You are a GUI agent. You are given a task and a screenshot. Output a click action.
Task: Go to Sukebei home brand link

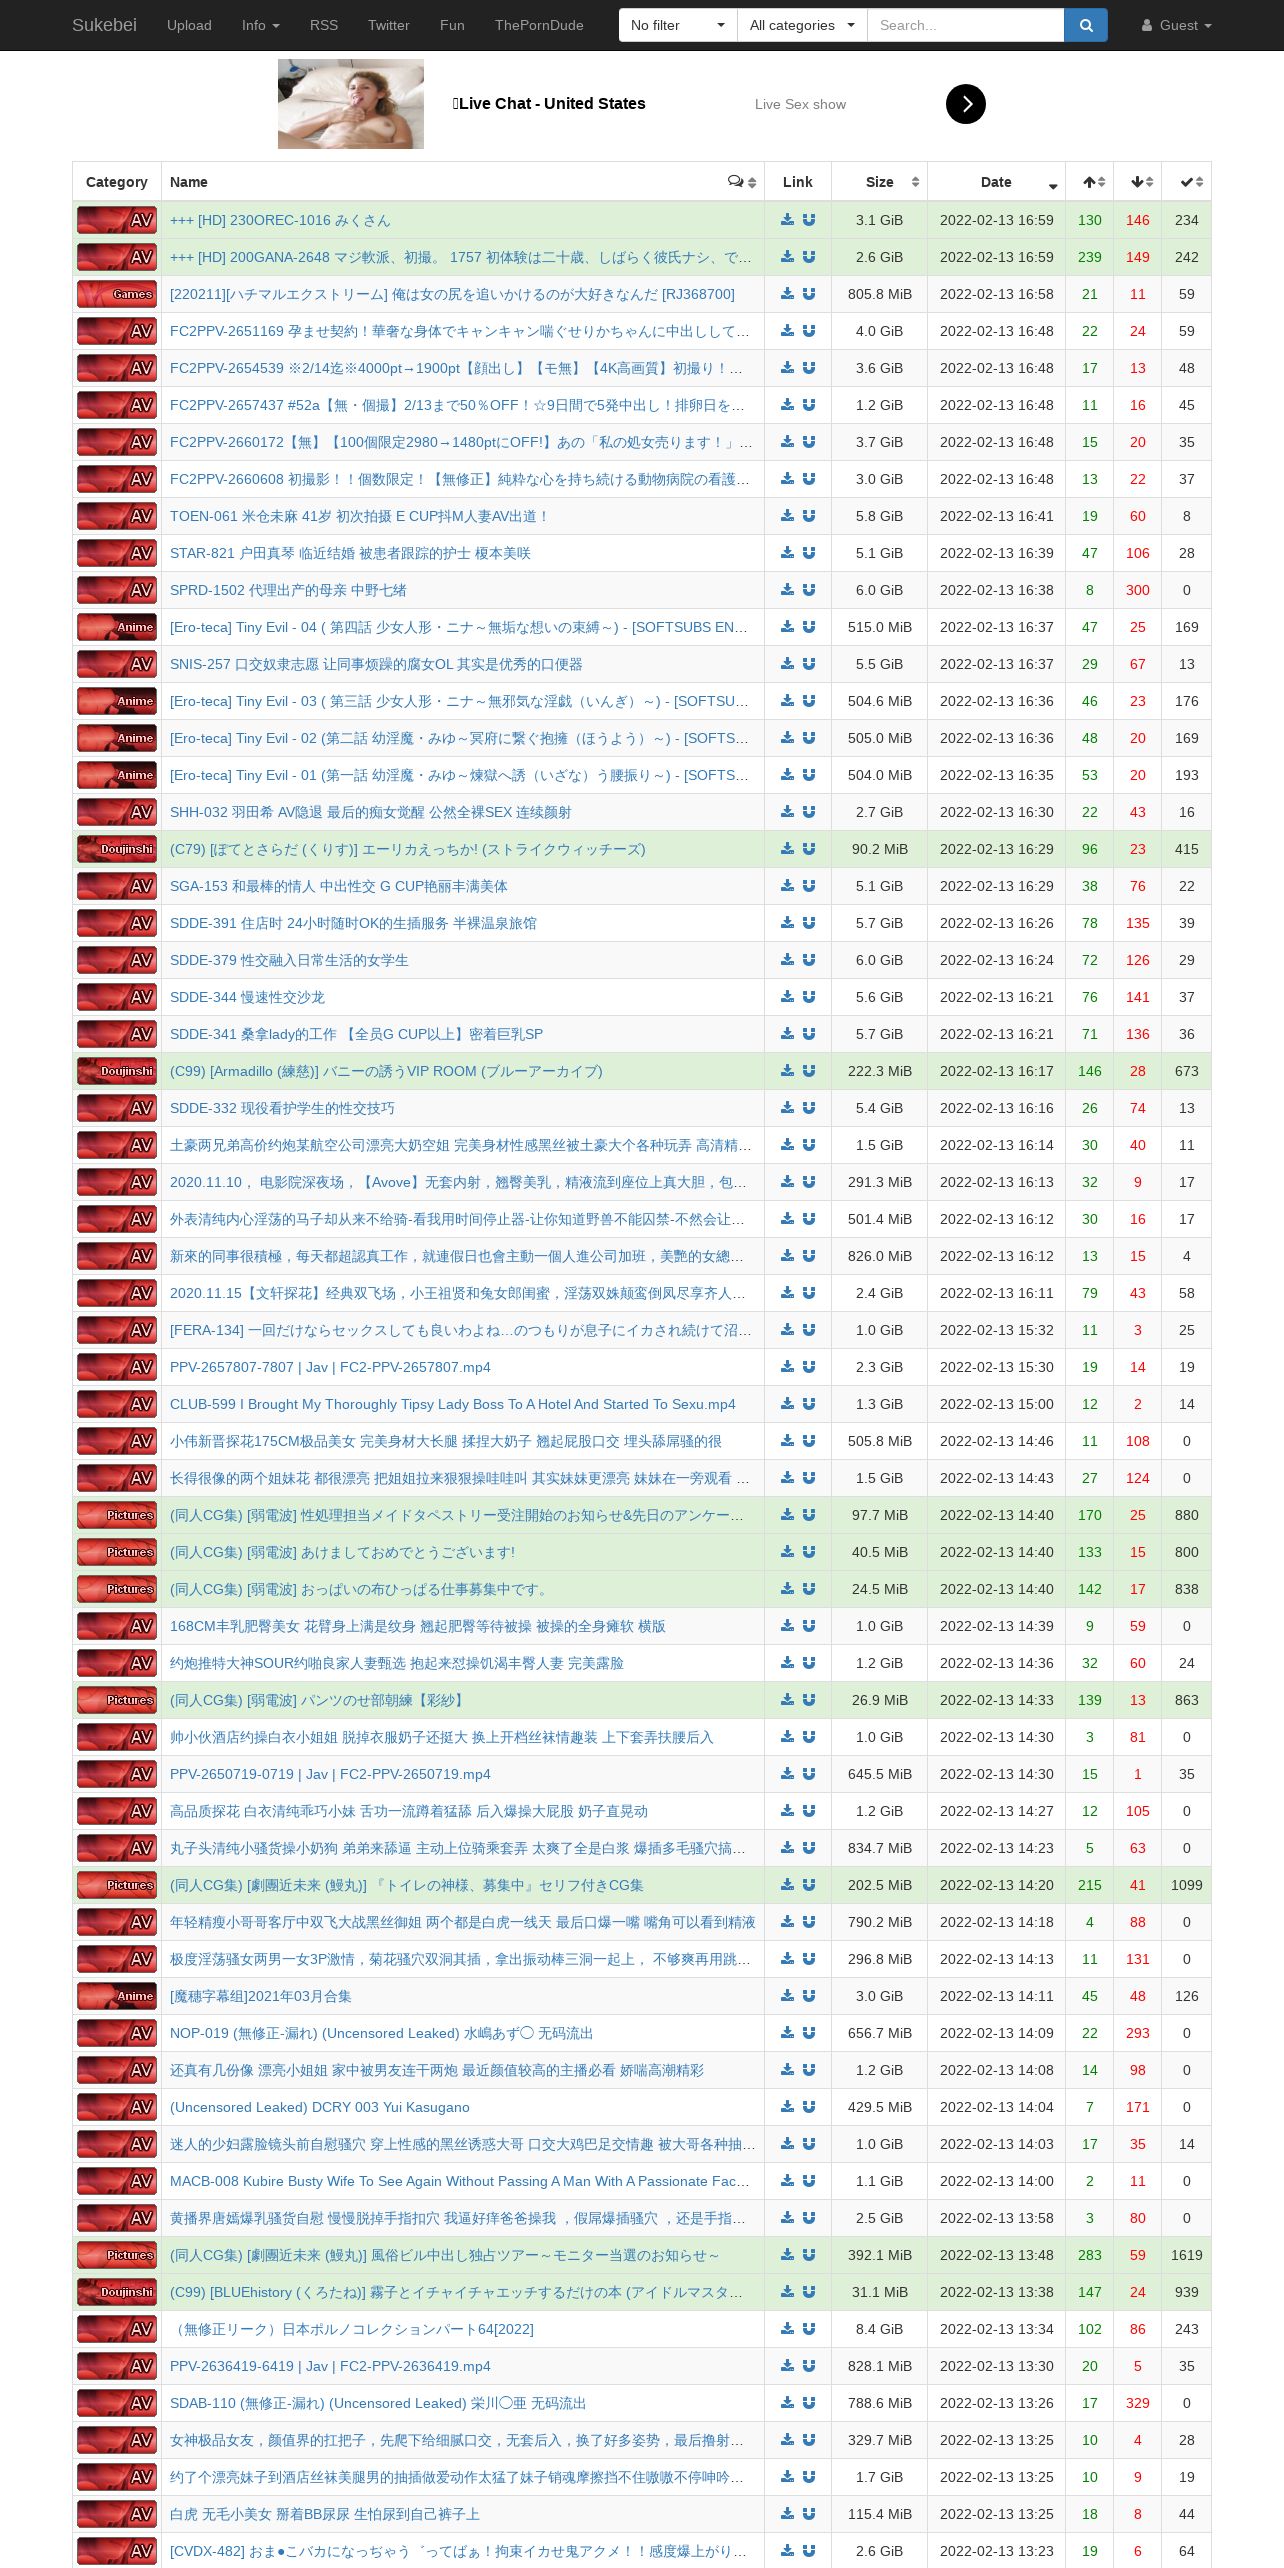tap(104, 25)
